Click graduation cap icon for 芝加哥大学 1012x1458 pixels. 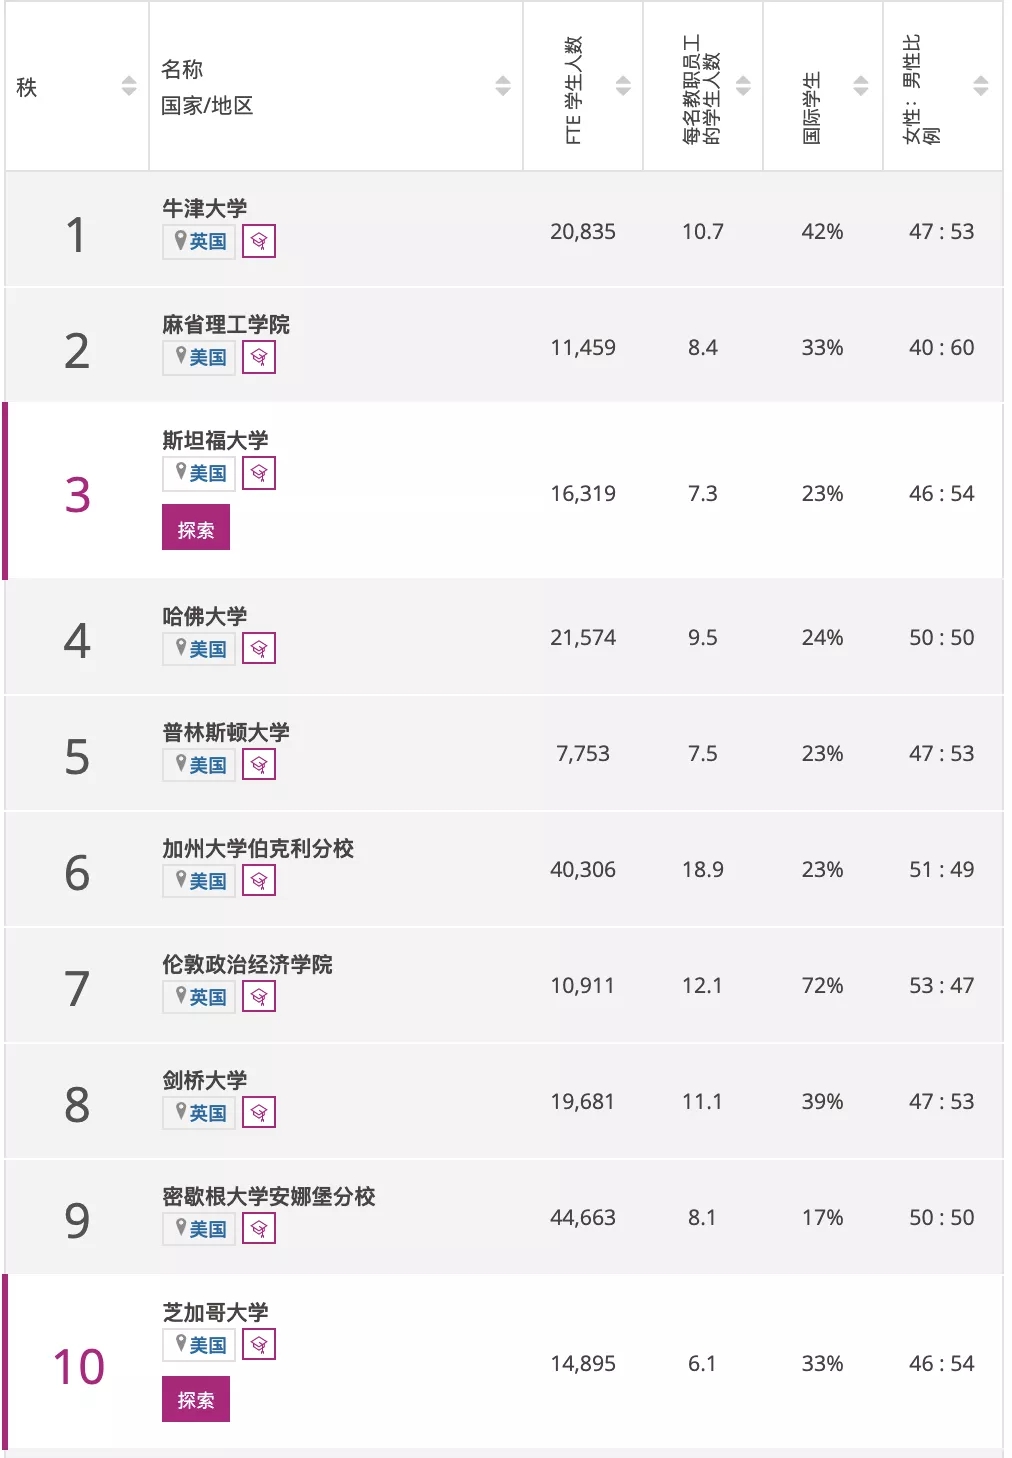[259, 1345]
